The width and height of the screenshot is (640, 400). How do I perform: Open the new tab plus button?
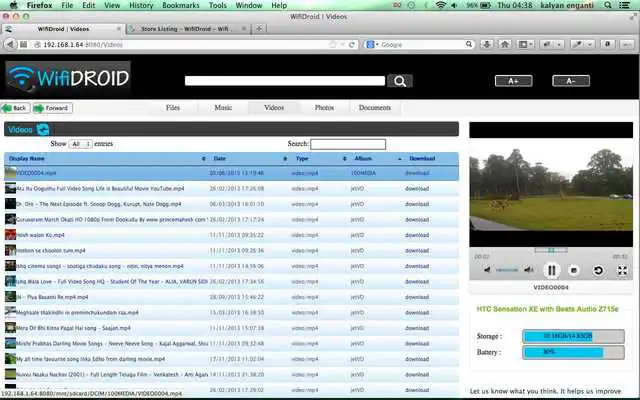[259, 29]
